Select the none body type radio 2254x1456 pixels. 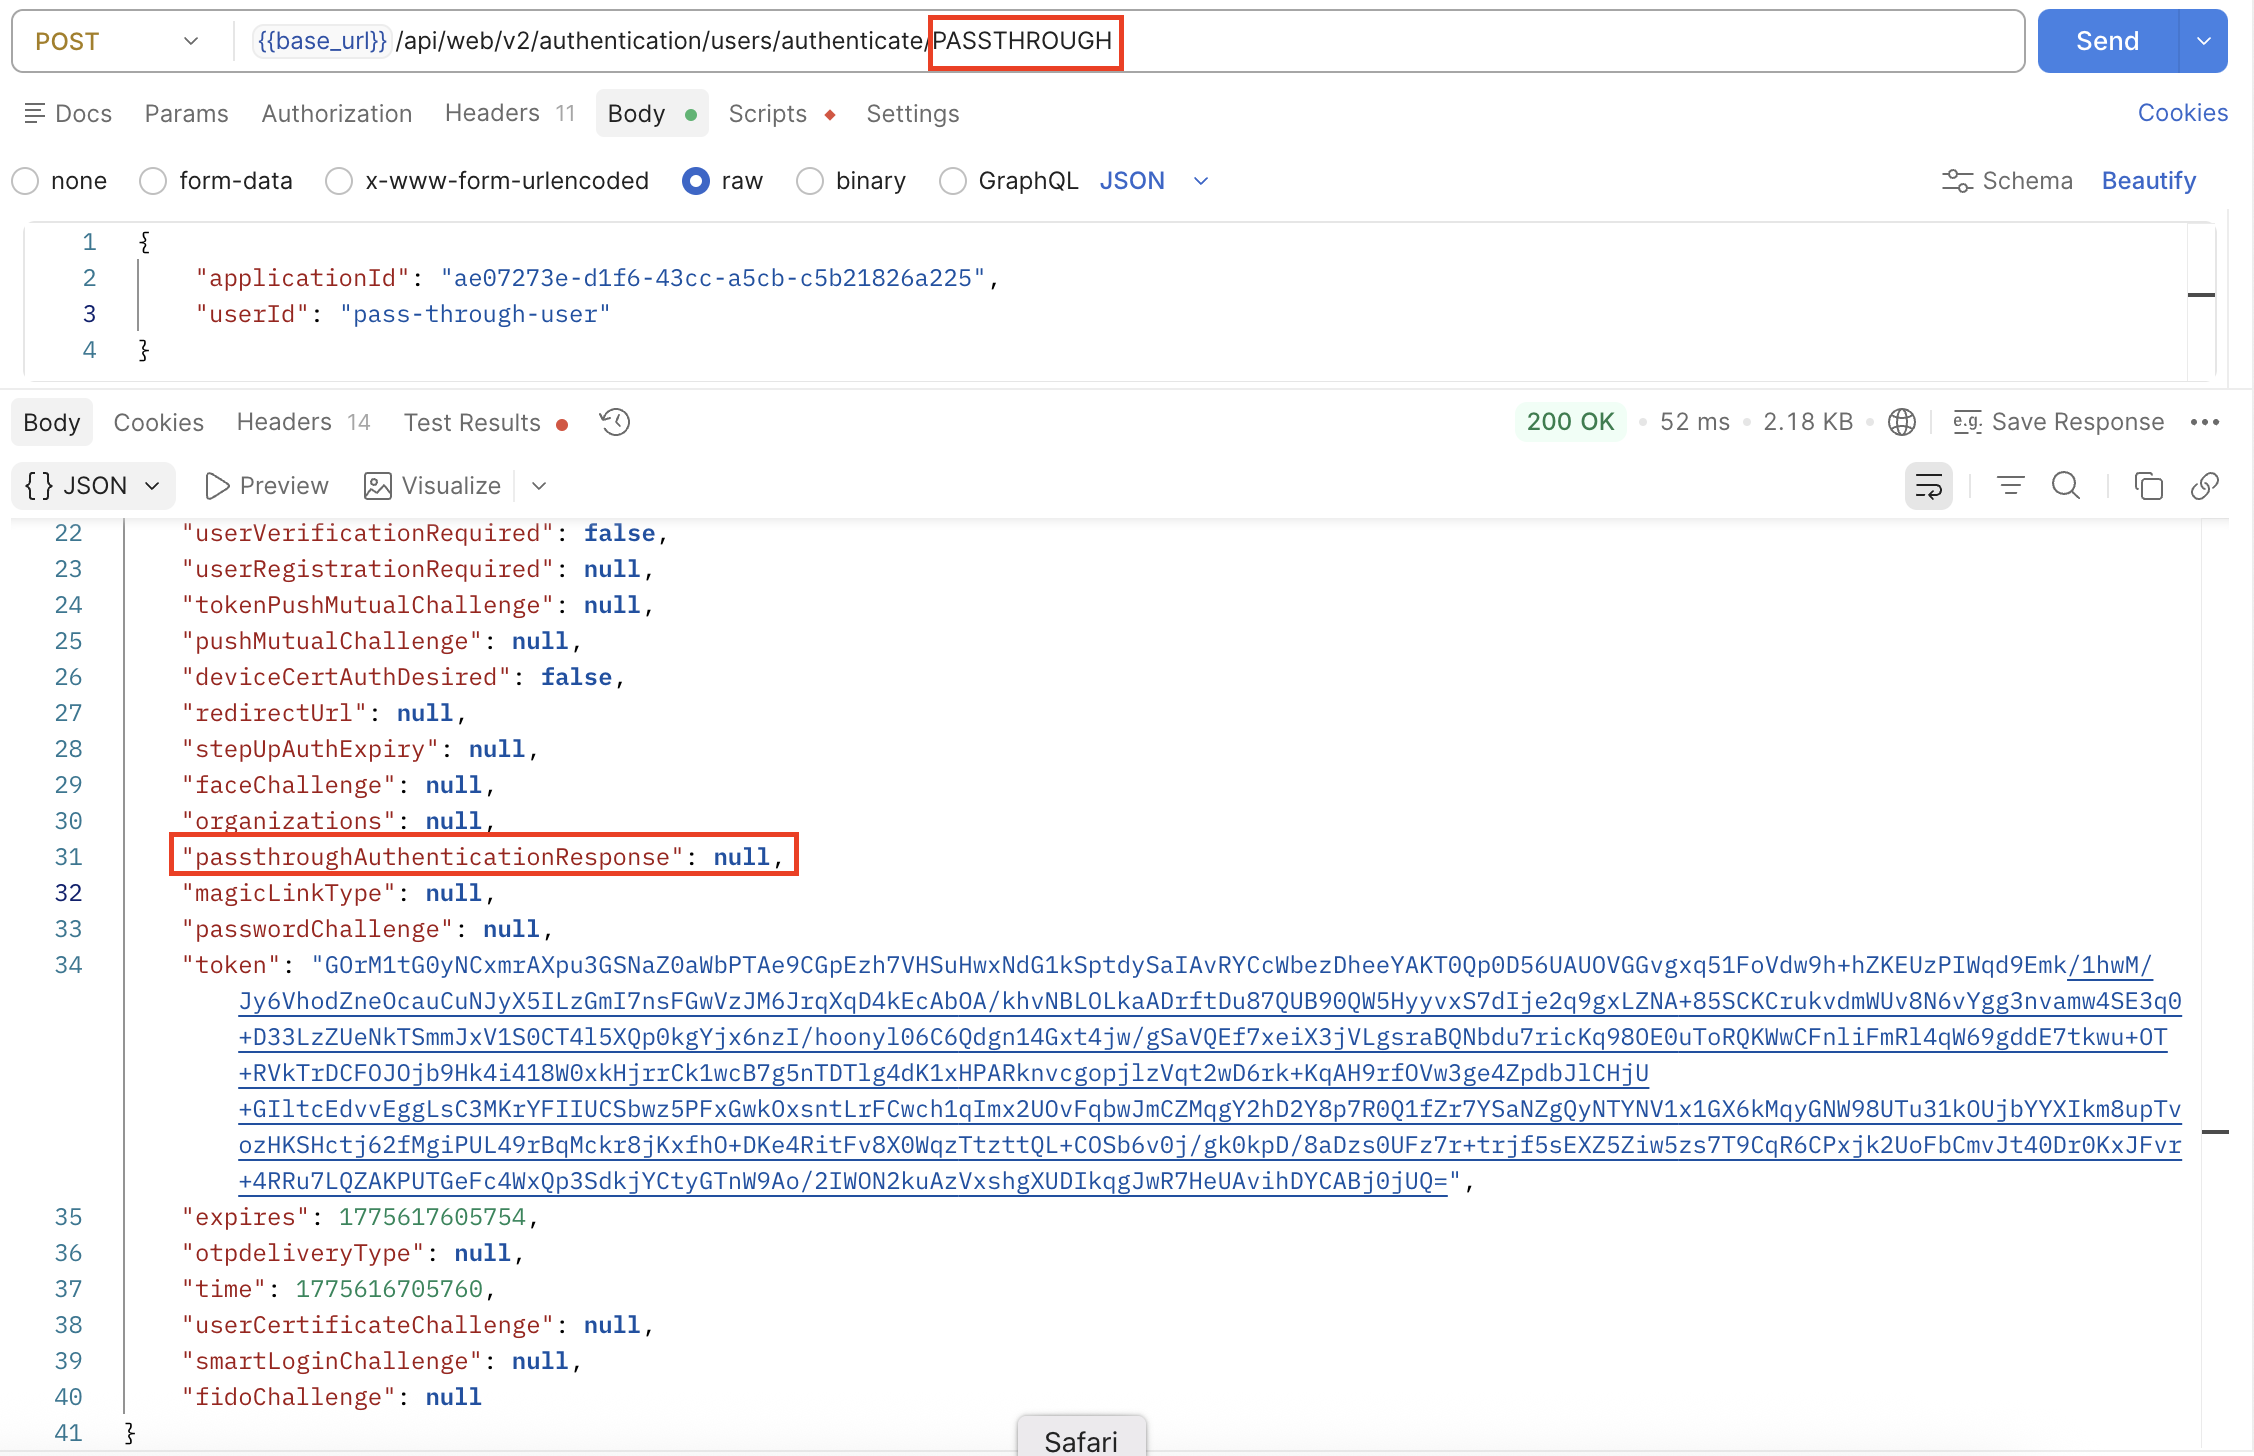[26, 181]
